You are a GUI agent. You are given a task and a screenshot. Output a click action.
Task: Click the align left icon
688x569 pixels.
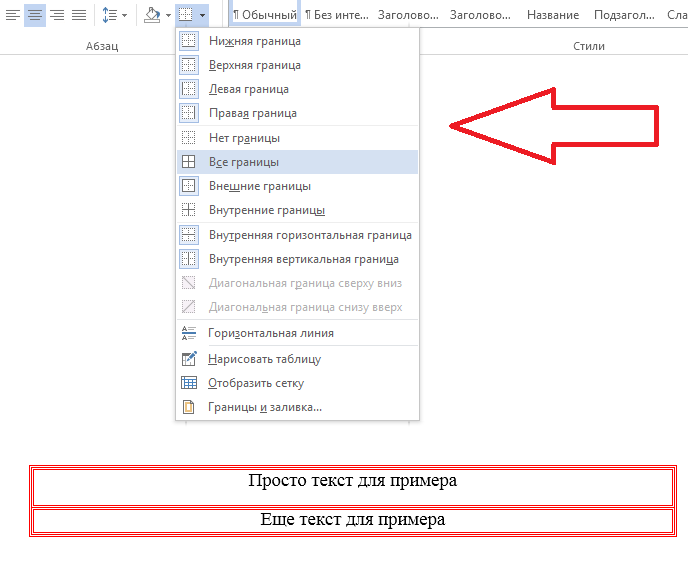tap(12, 15)
